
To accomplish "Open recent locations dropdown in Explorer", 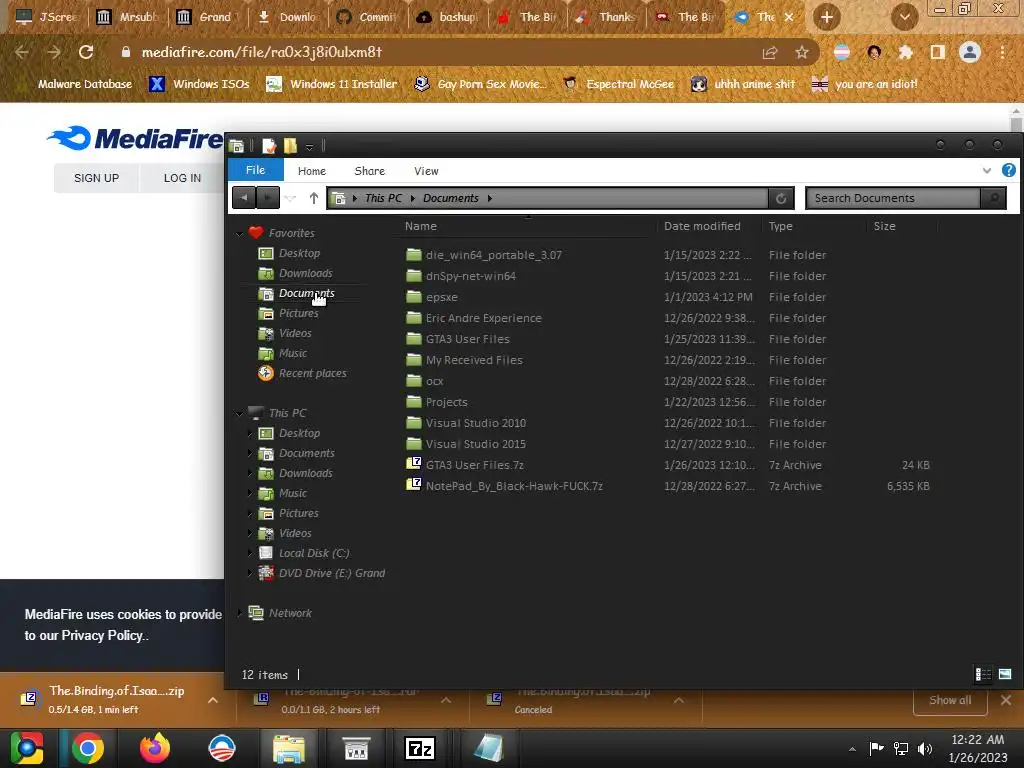I will (291, 198).
